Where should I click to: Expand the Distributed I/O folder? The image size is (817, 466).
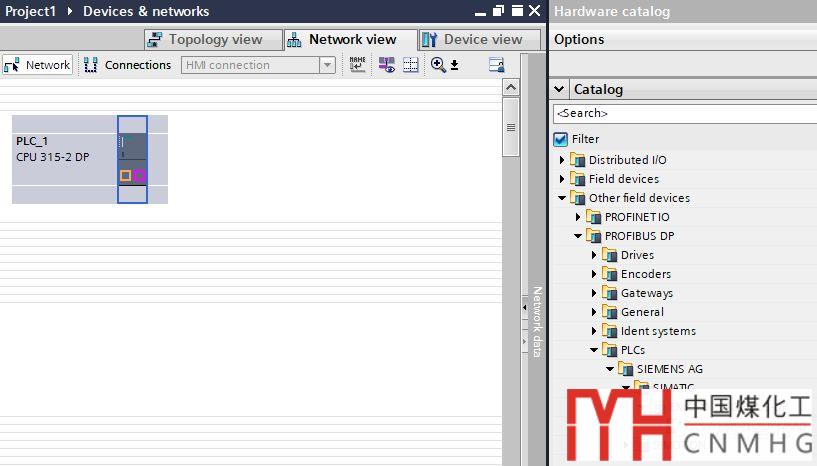(x=562, y=160)
